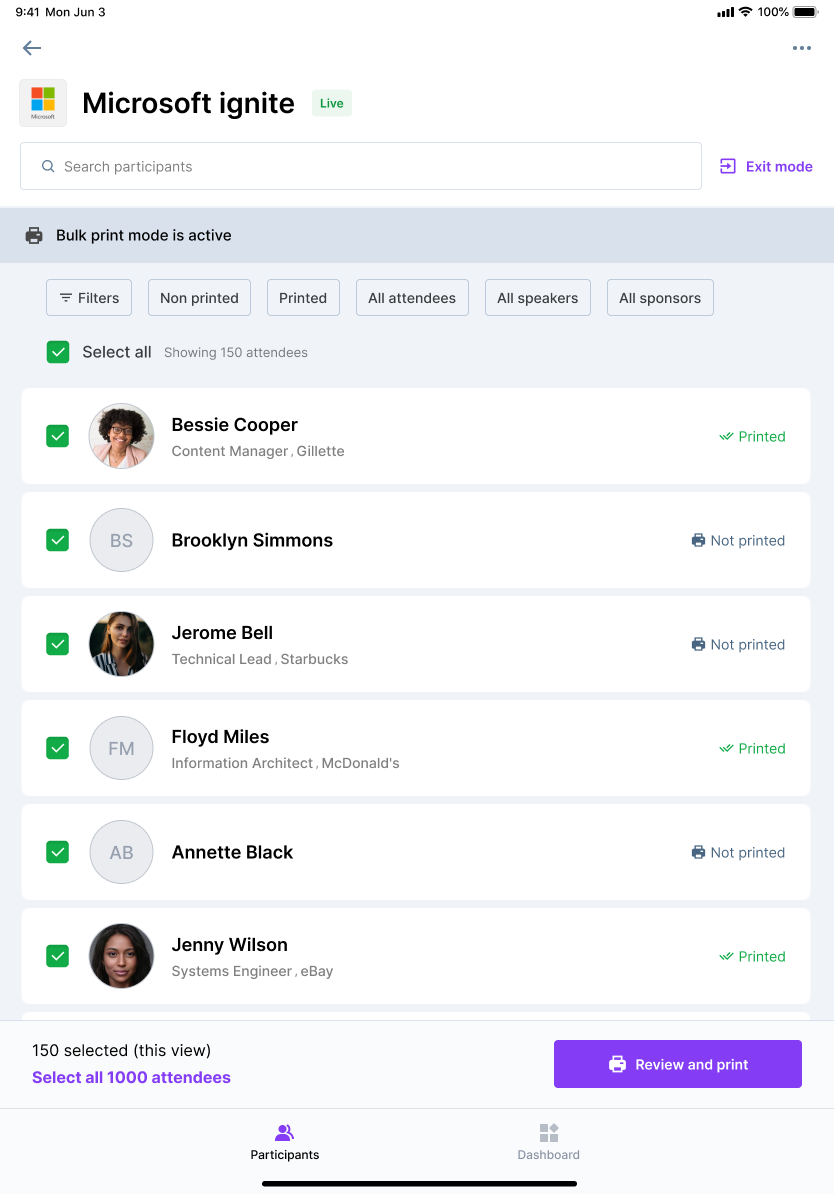834x1194 pixels.
Task: Click '150 selected (this view)' text
Action: pos(122,1050)
